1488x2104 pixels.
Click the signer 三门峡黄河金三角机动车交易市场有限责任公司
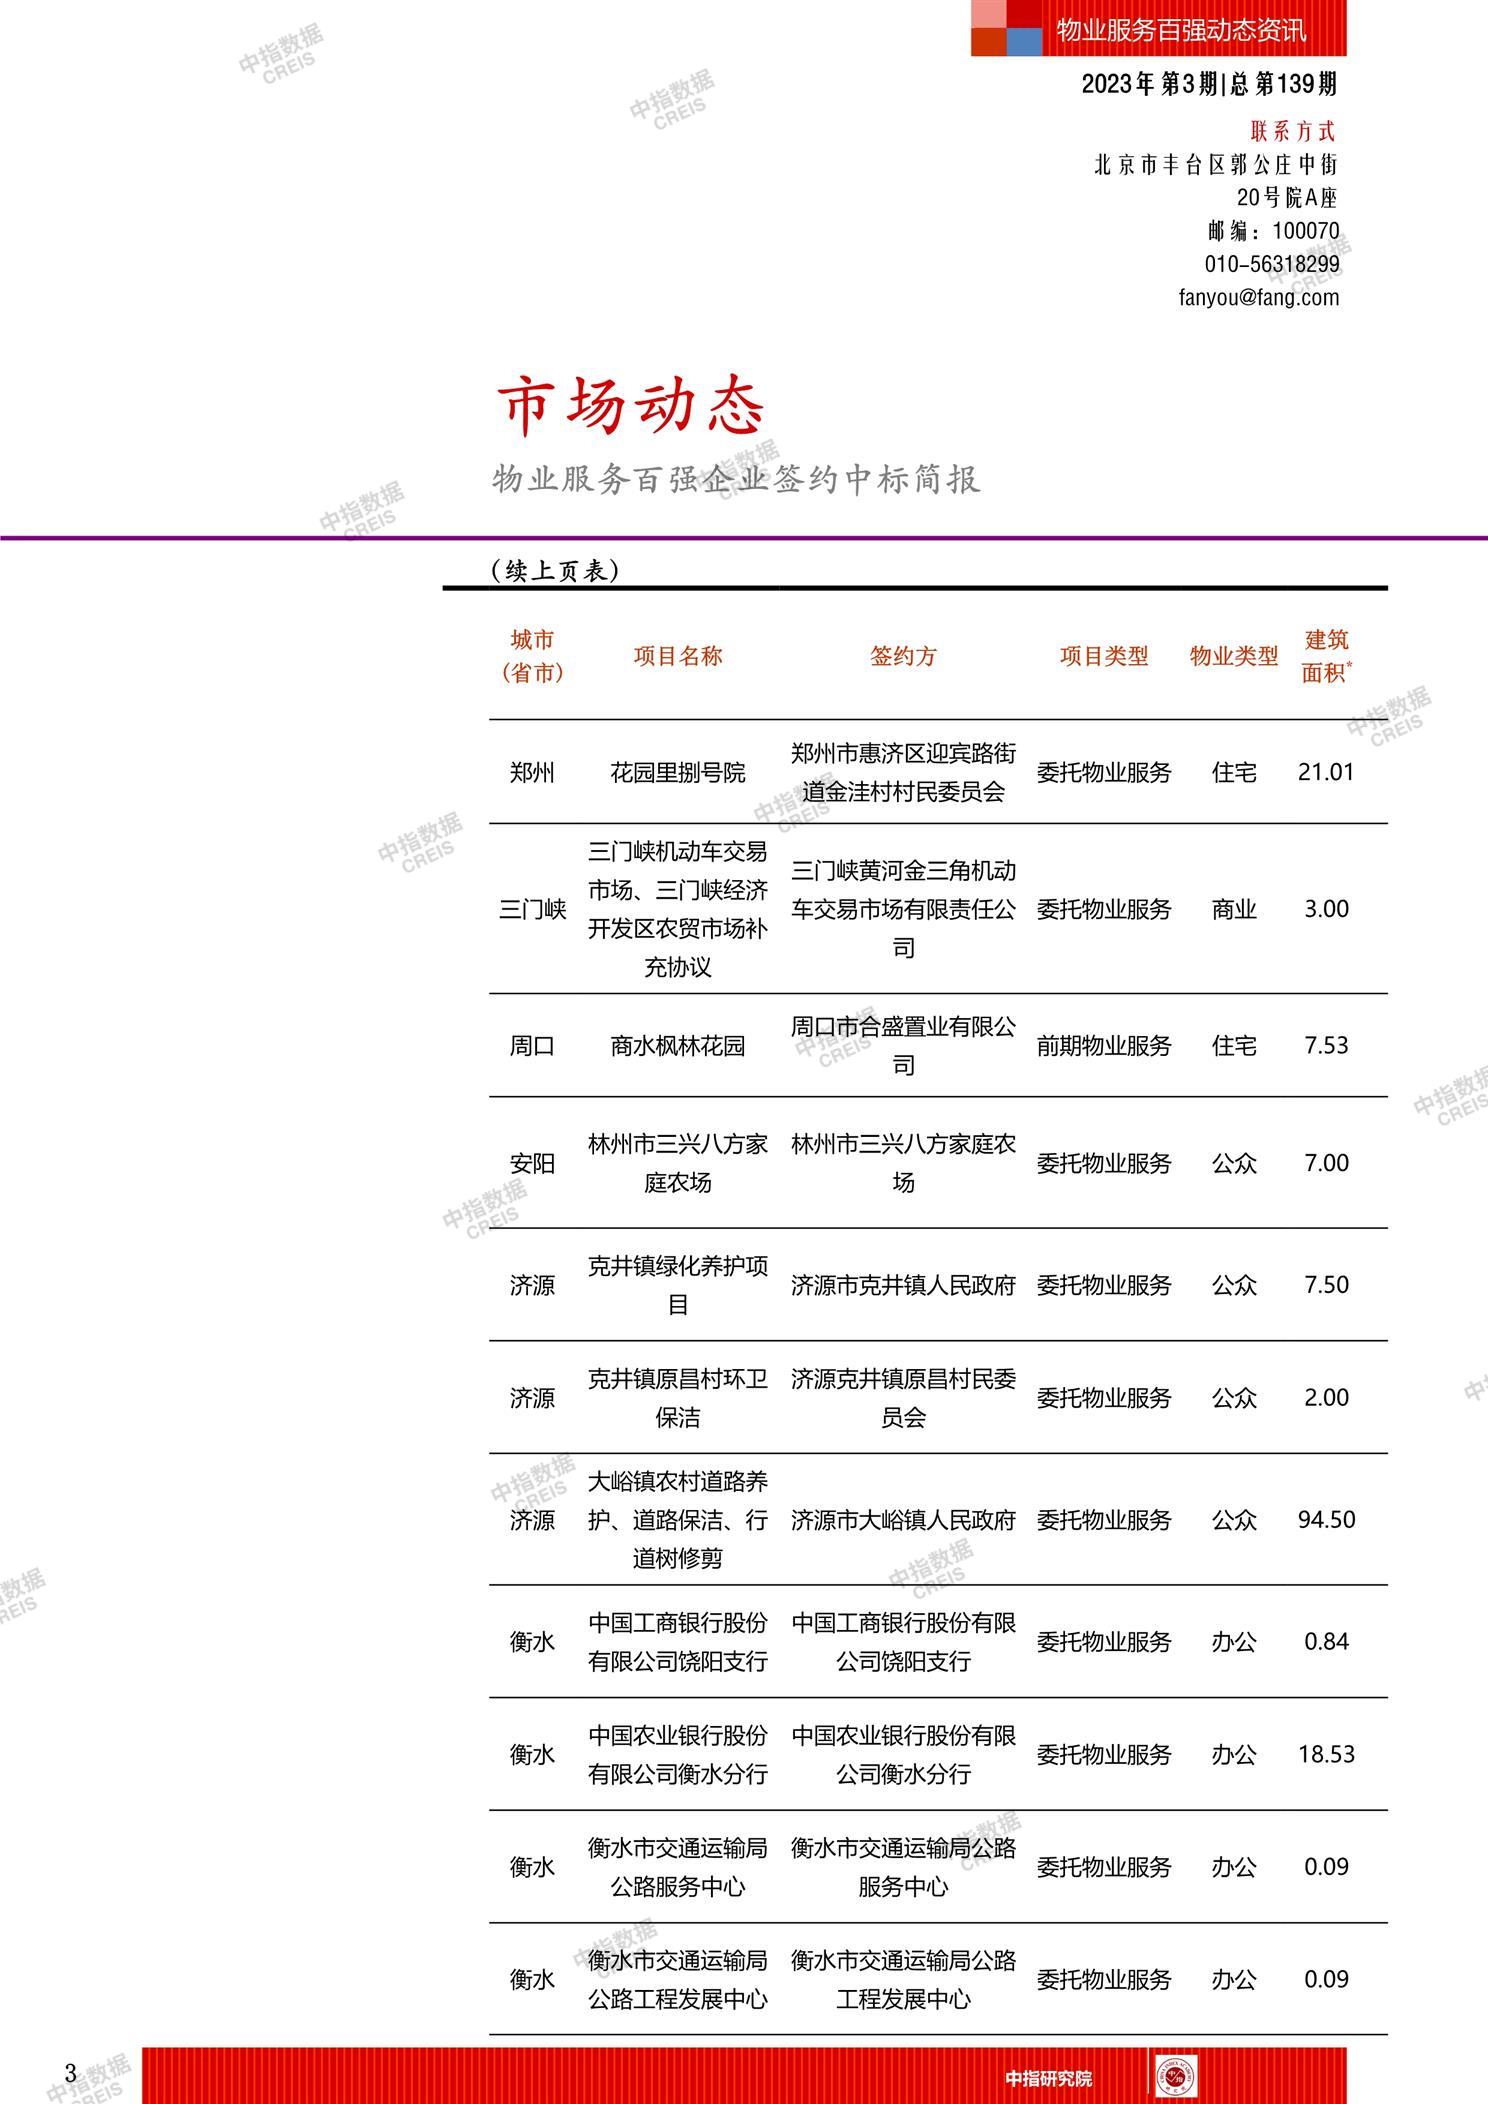903,909
